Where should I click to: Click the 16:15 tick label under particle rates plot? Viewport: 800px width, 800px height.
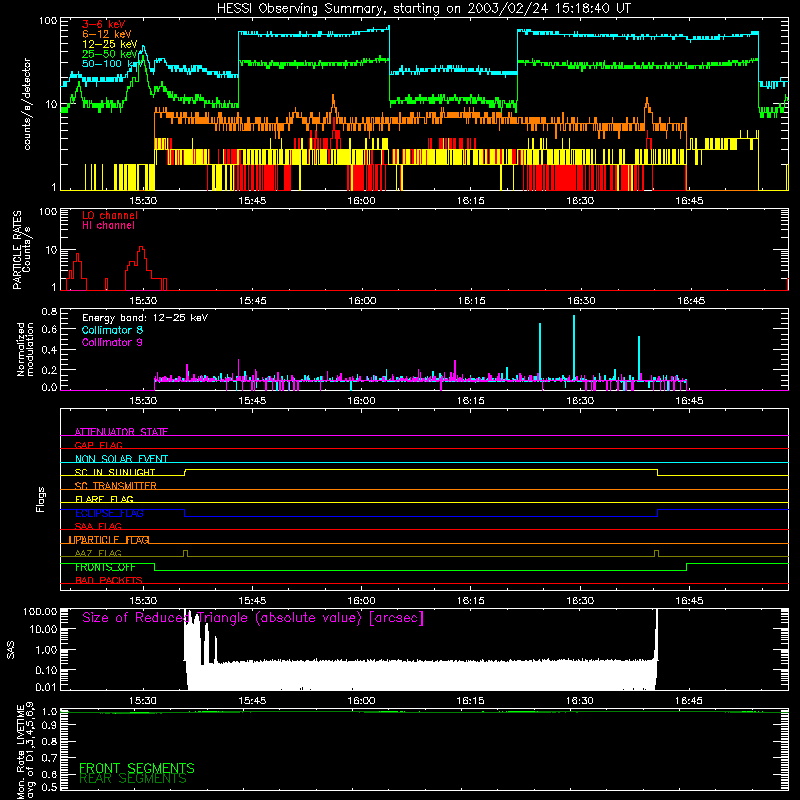471,301
